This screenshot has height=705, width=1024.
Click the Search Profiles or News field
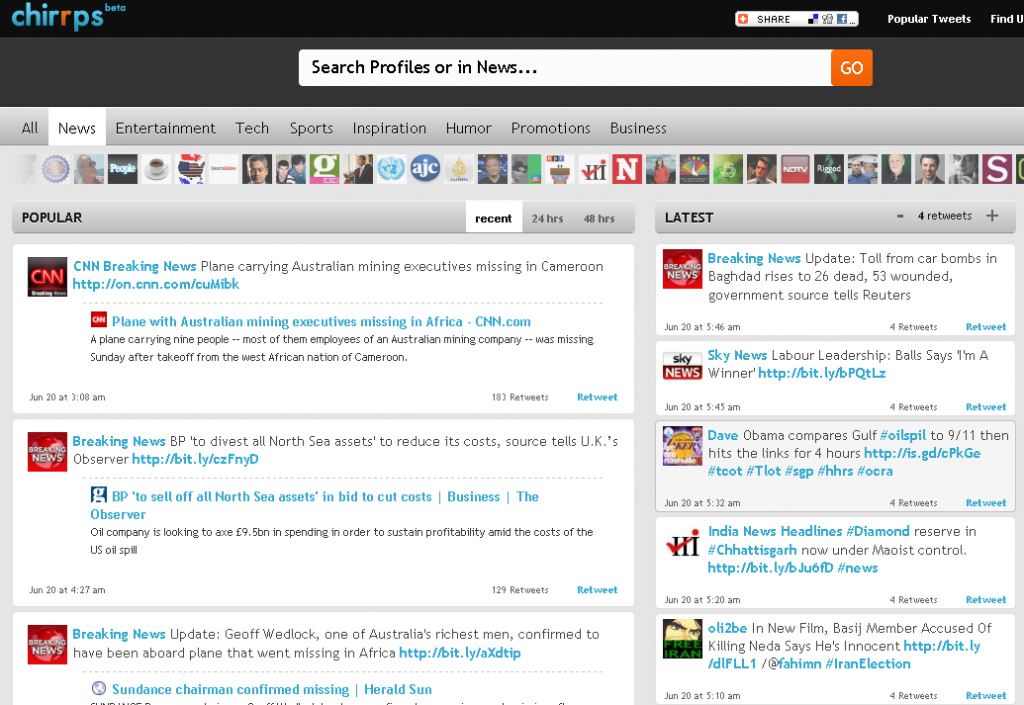[564, 68]
